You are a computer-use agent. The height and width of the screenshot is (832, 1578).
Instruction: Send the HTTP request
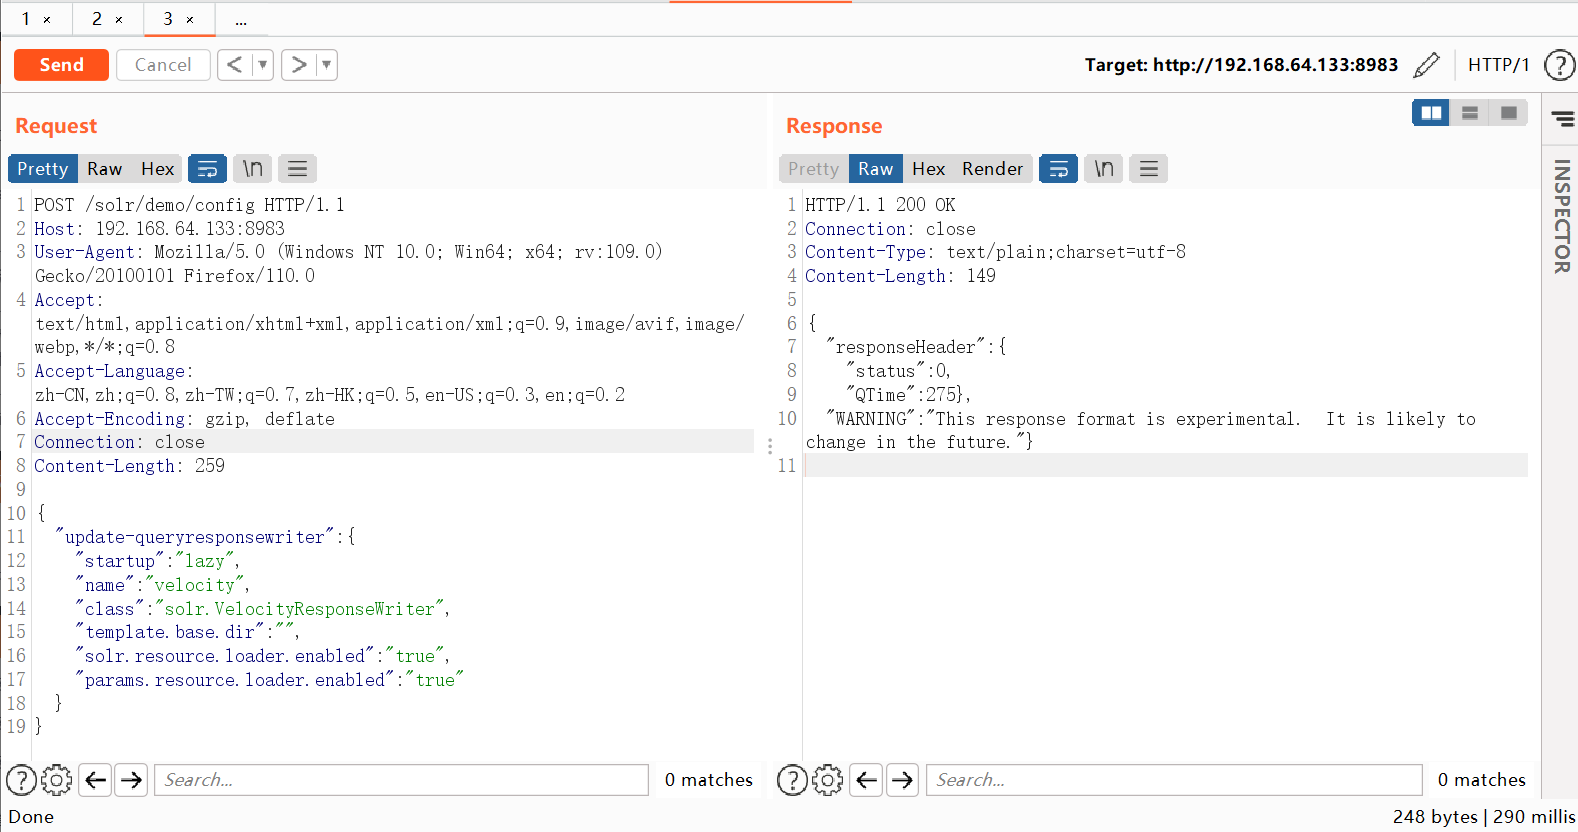click(x=61, y=65)
